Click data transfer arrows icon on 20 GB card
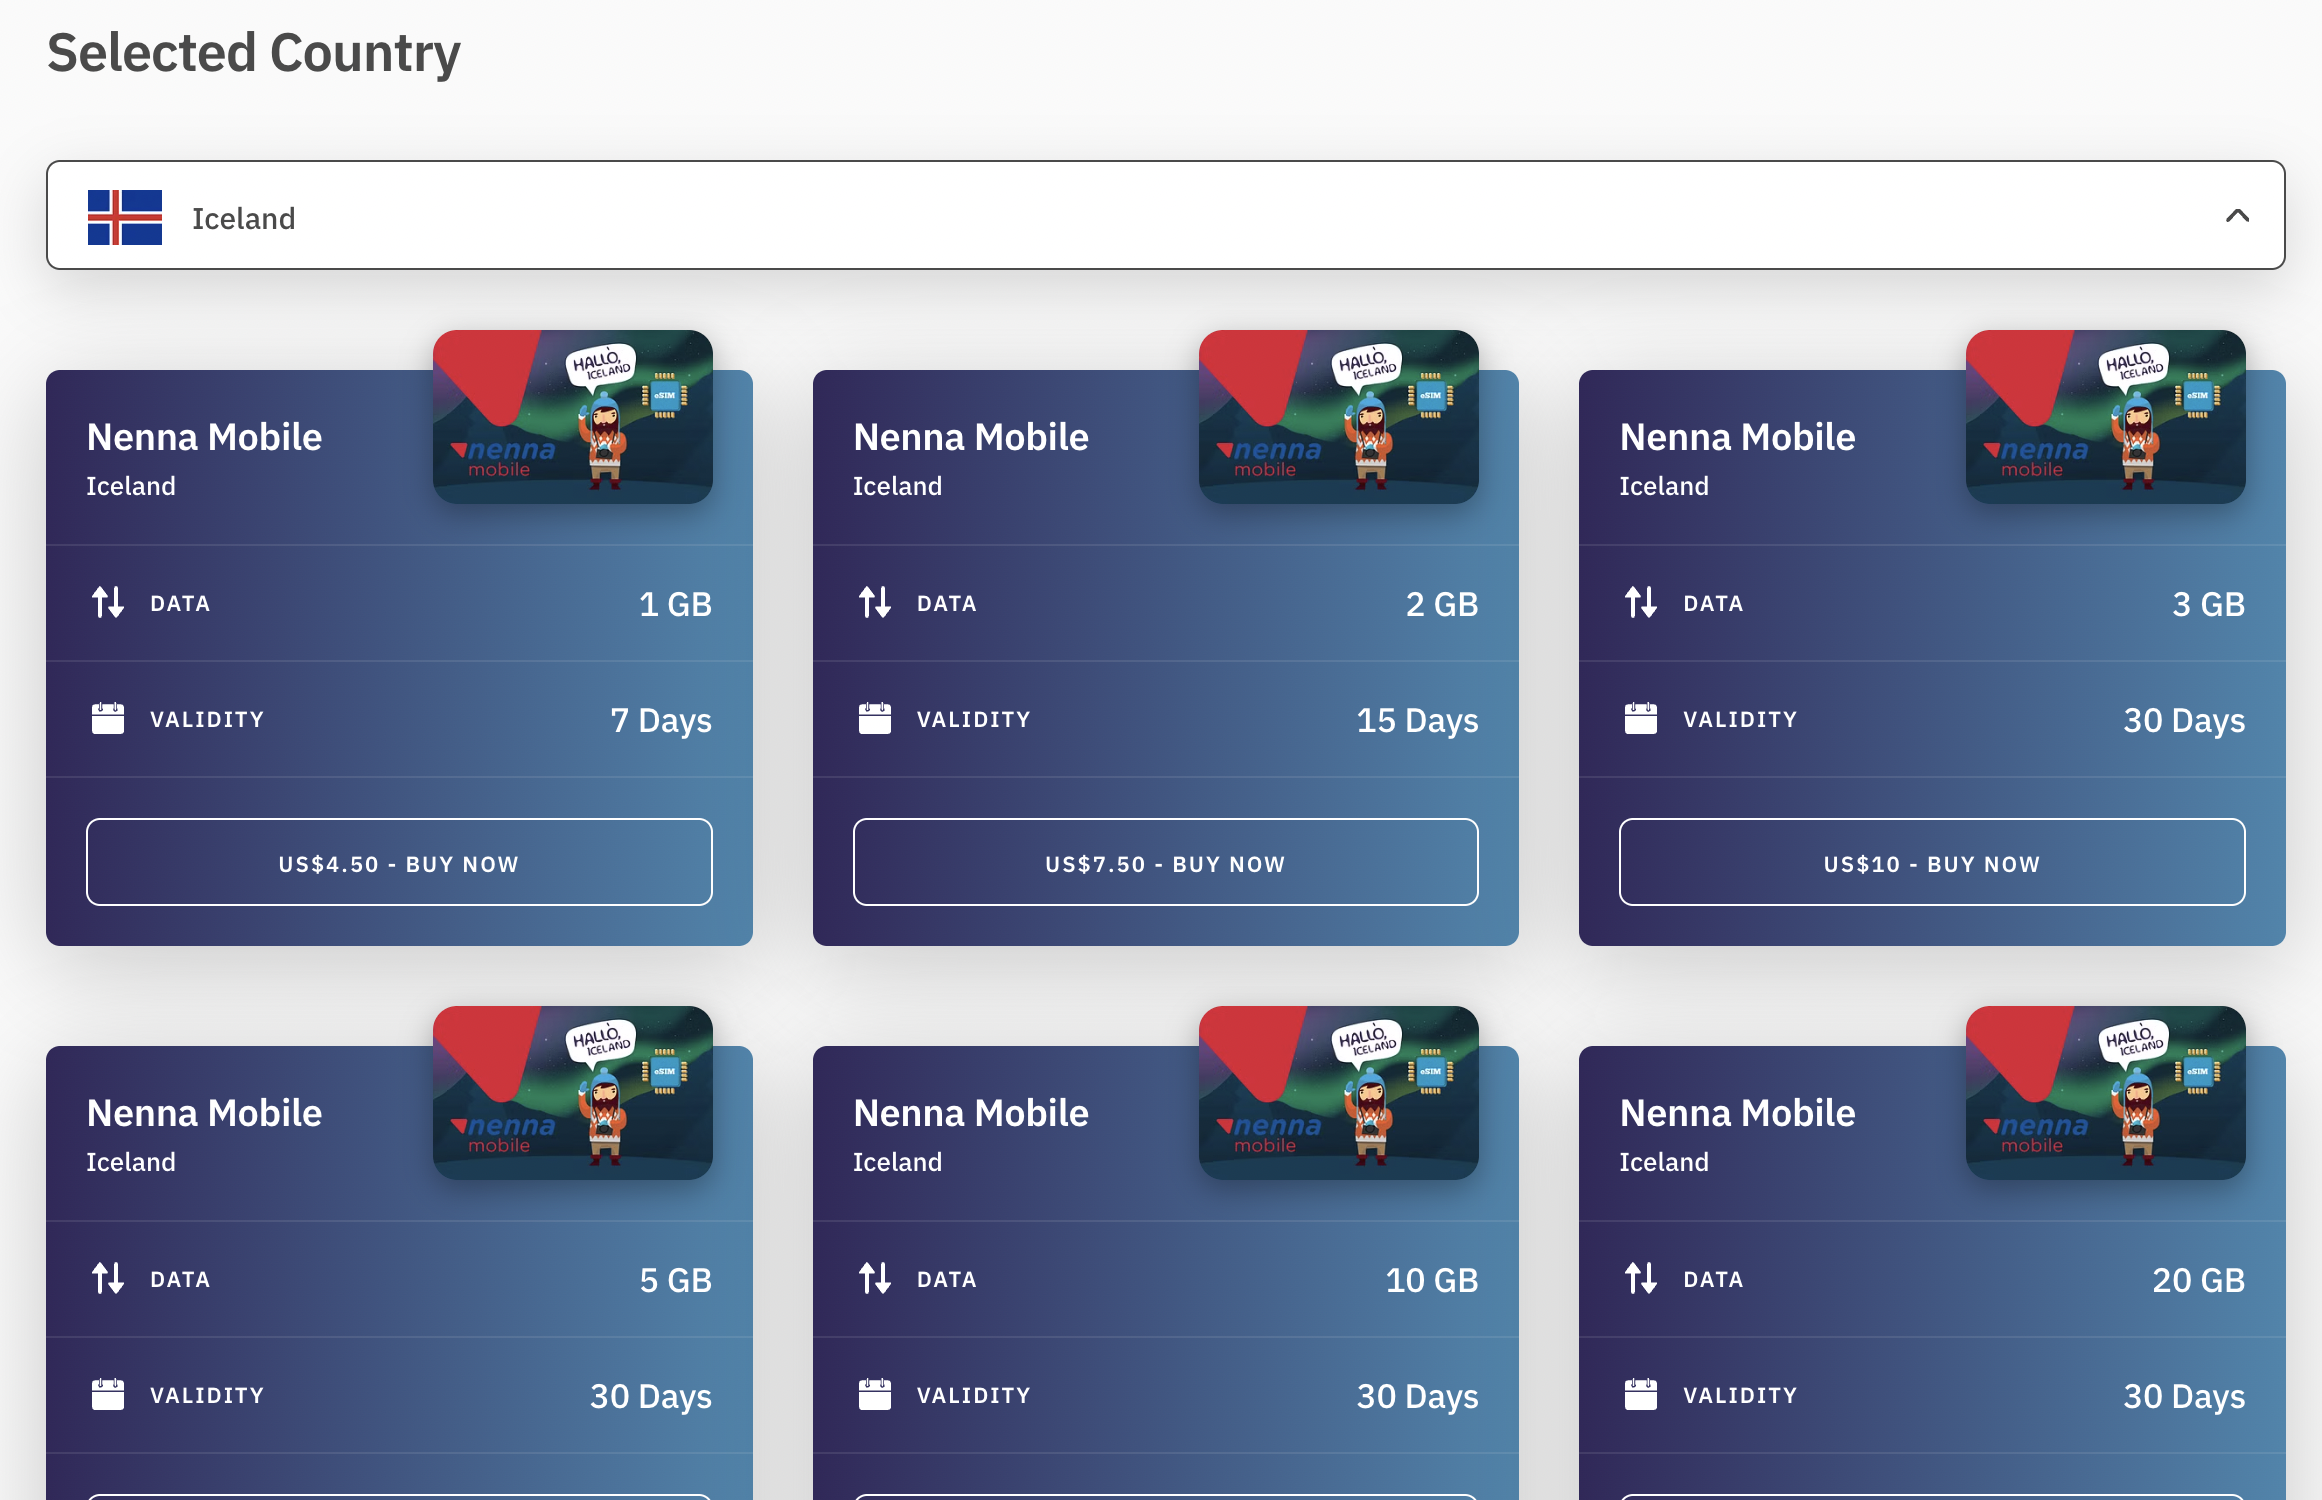 coord(1641,1278)
